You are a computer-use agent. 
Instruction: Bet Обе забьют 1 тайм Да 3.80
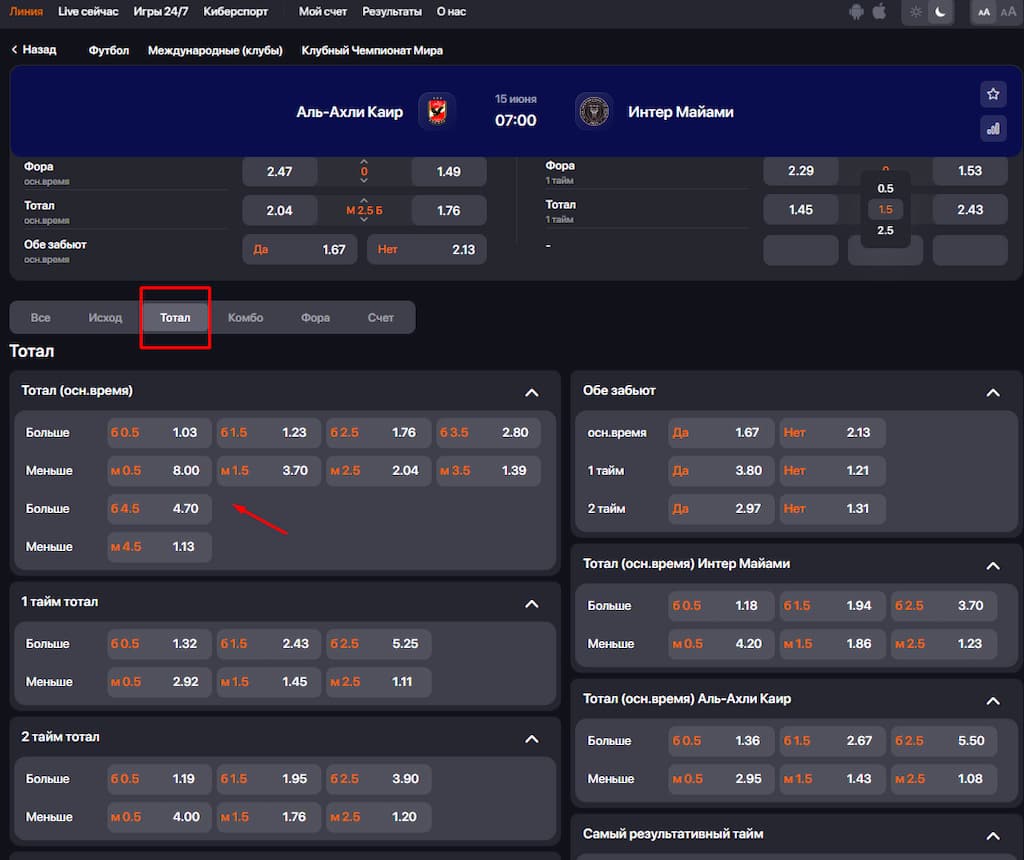point(721,470)
